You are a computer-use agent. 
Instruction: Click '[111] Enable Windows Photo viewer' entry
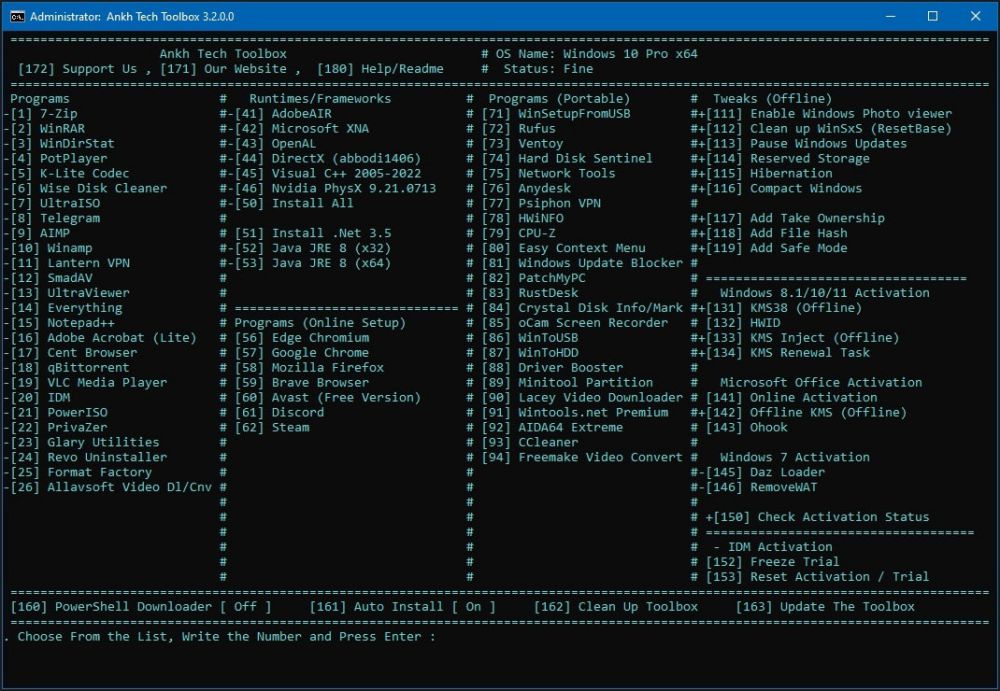click(829, 114)
